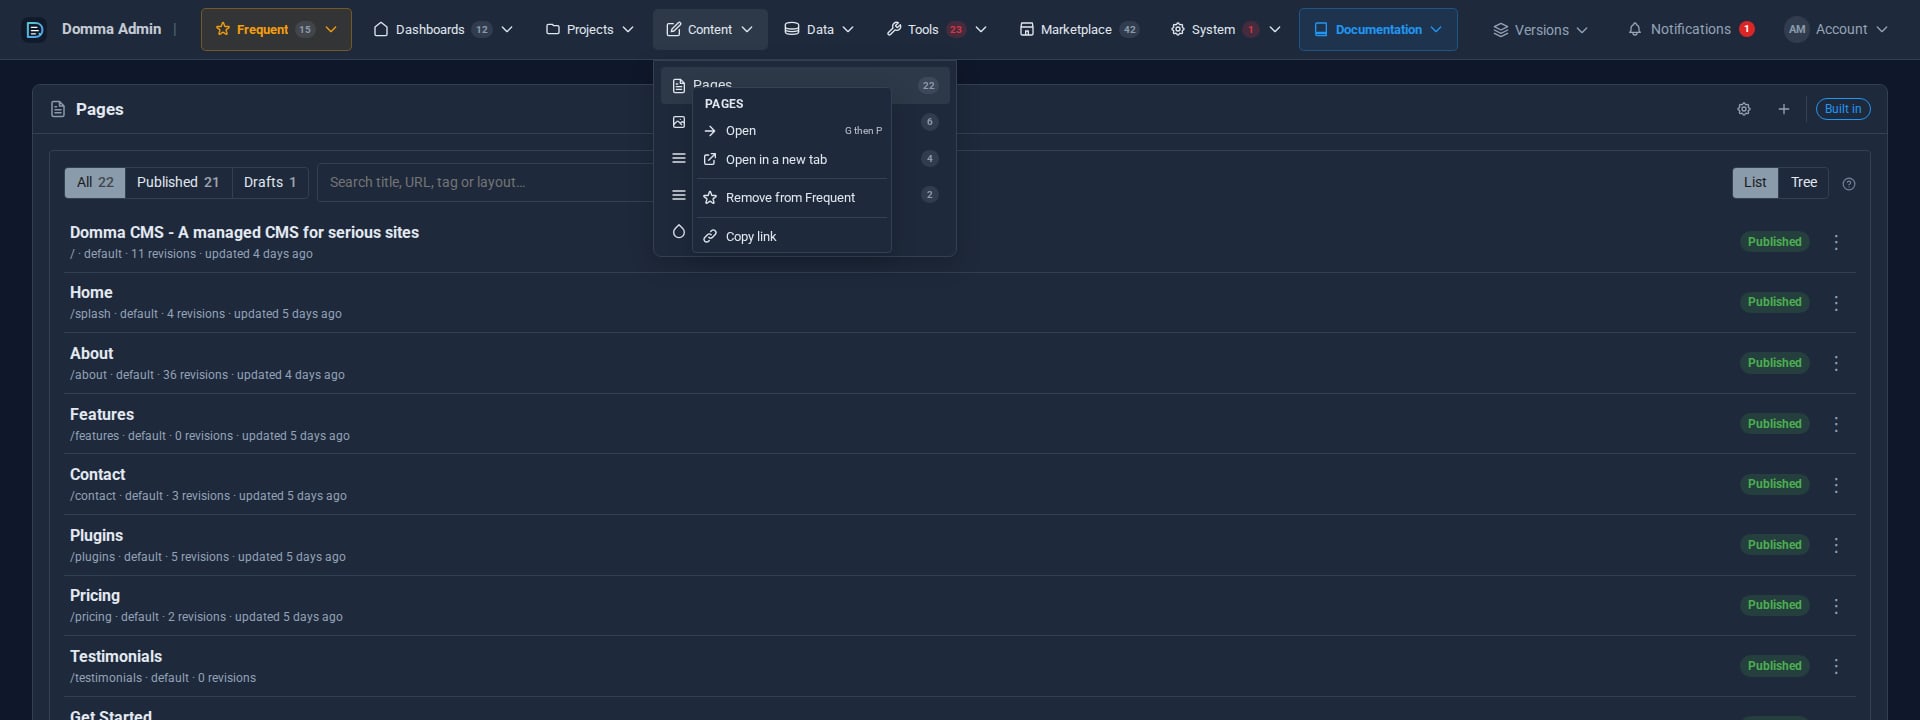Image resolution: width=1920 pixels, height=720 pixels.
Task: Expand the Projects dropdown menu
Action: (x=589, y=30)
